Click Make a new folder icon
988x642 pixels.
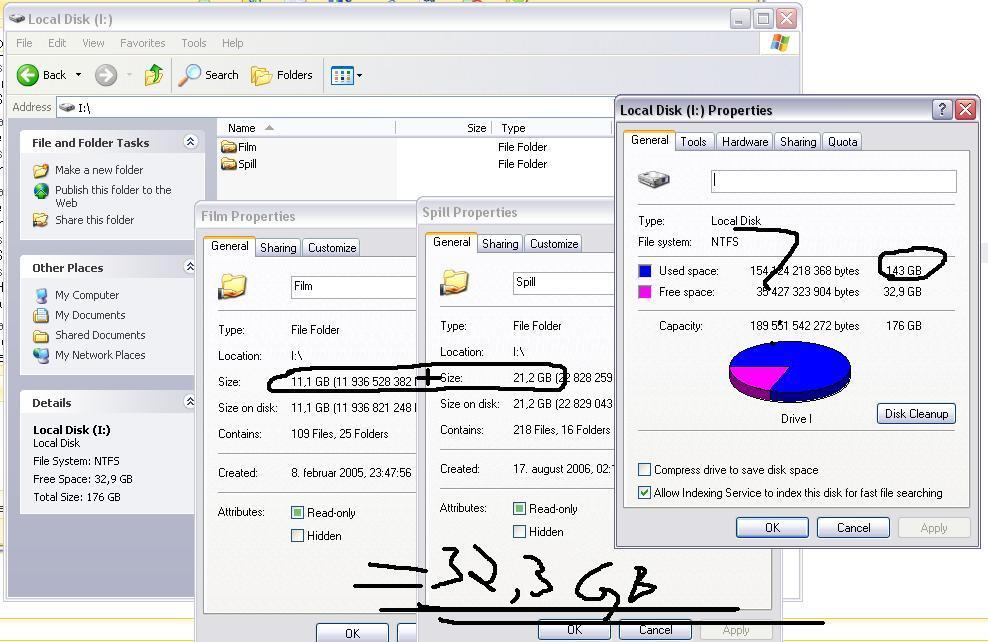(x=41, y=170)
